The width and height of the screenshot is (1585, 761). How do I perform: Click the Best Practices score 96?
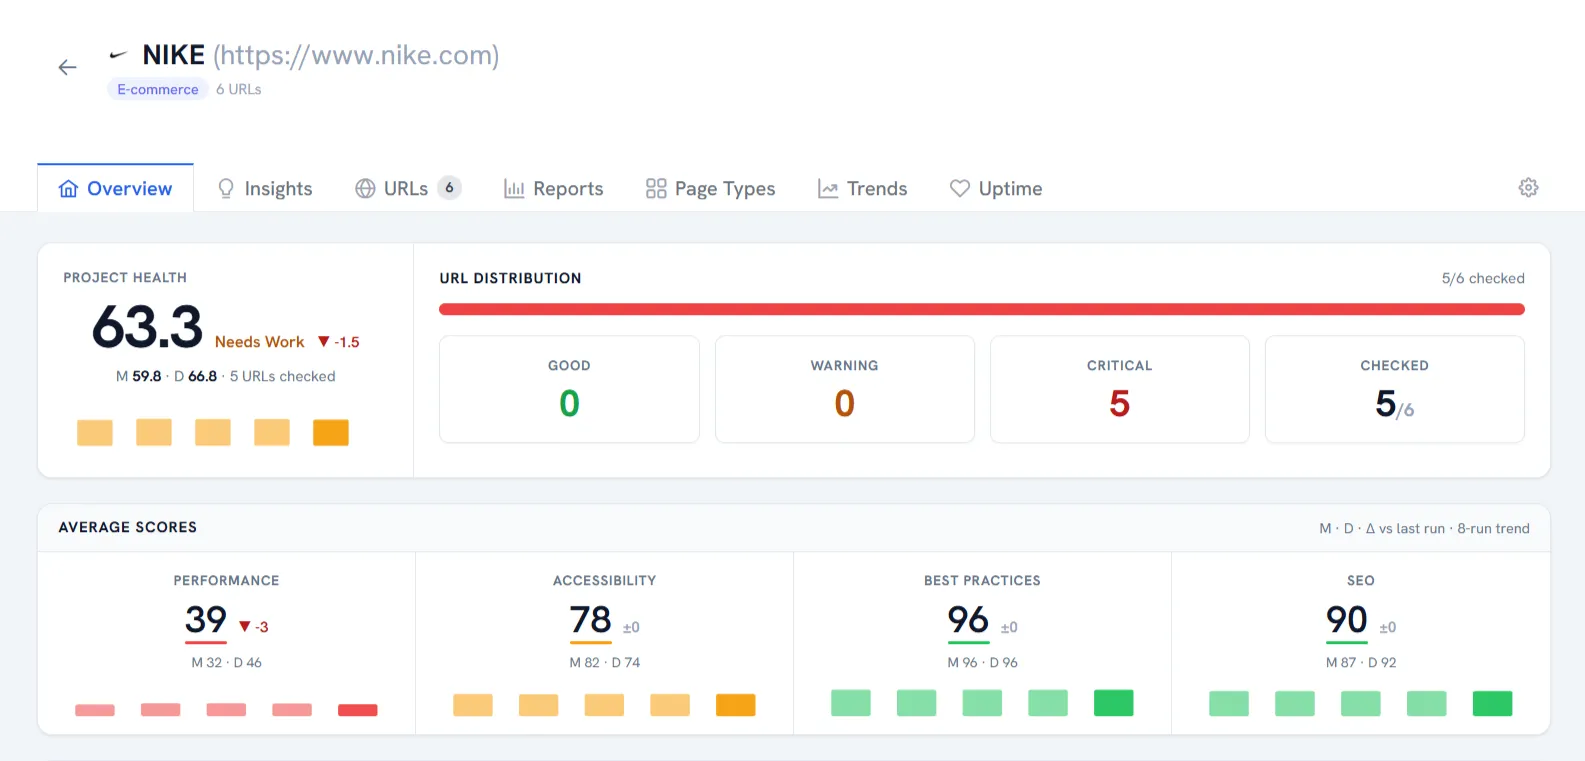click(969, 620)
